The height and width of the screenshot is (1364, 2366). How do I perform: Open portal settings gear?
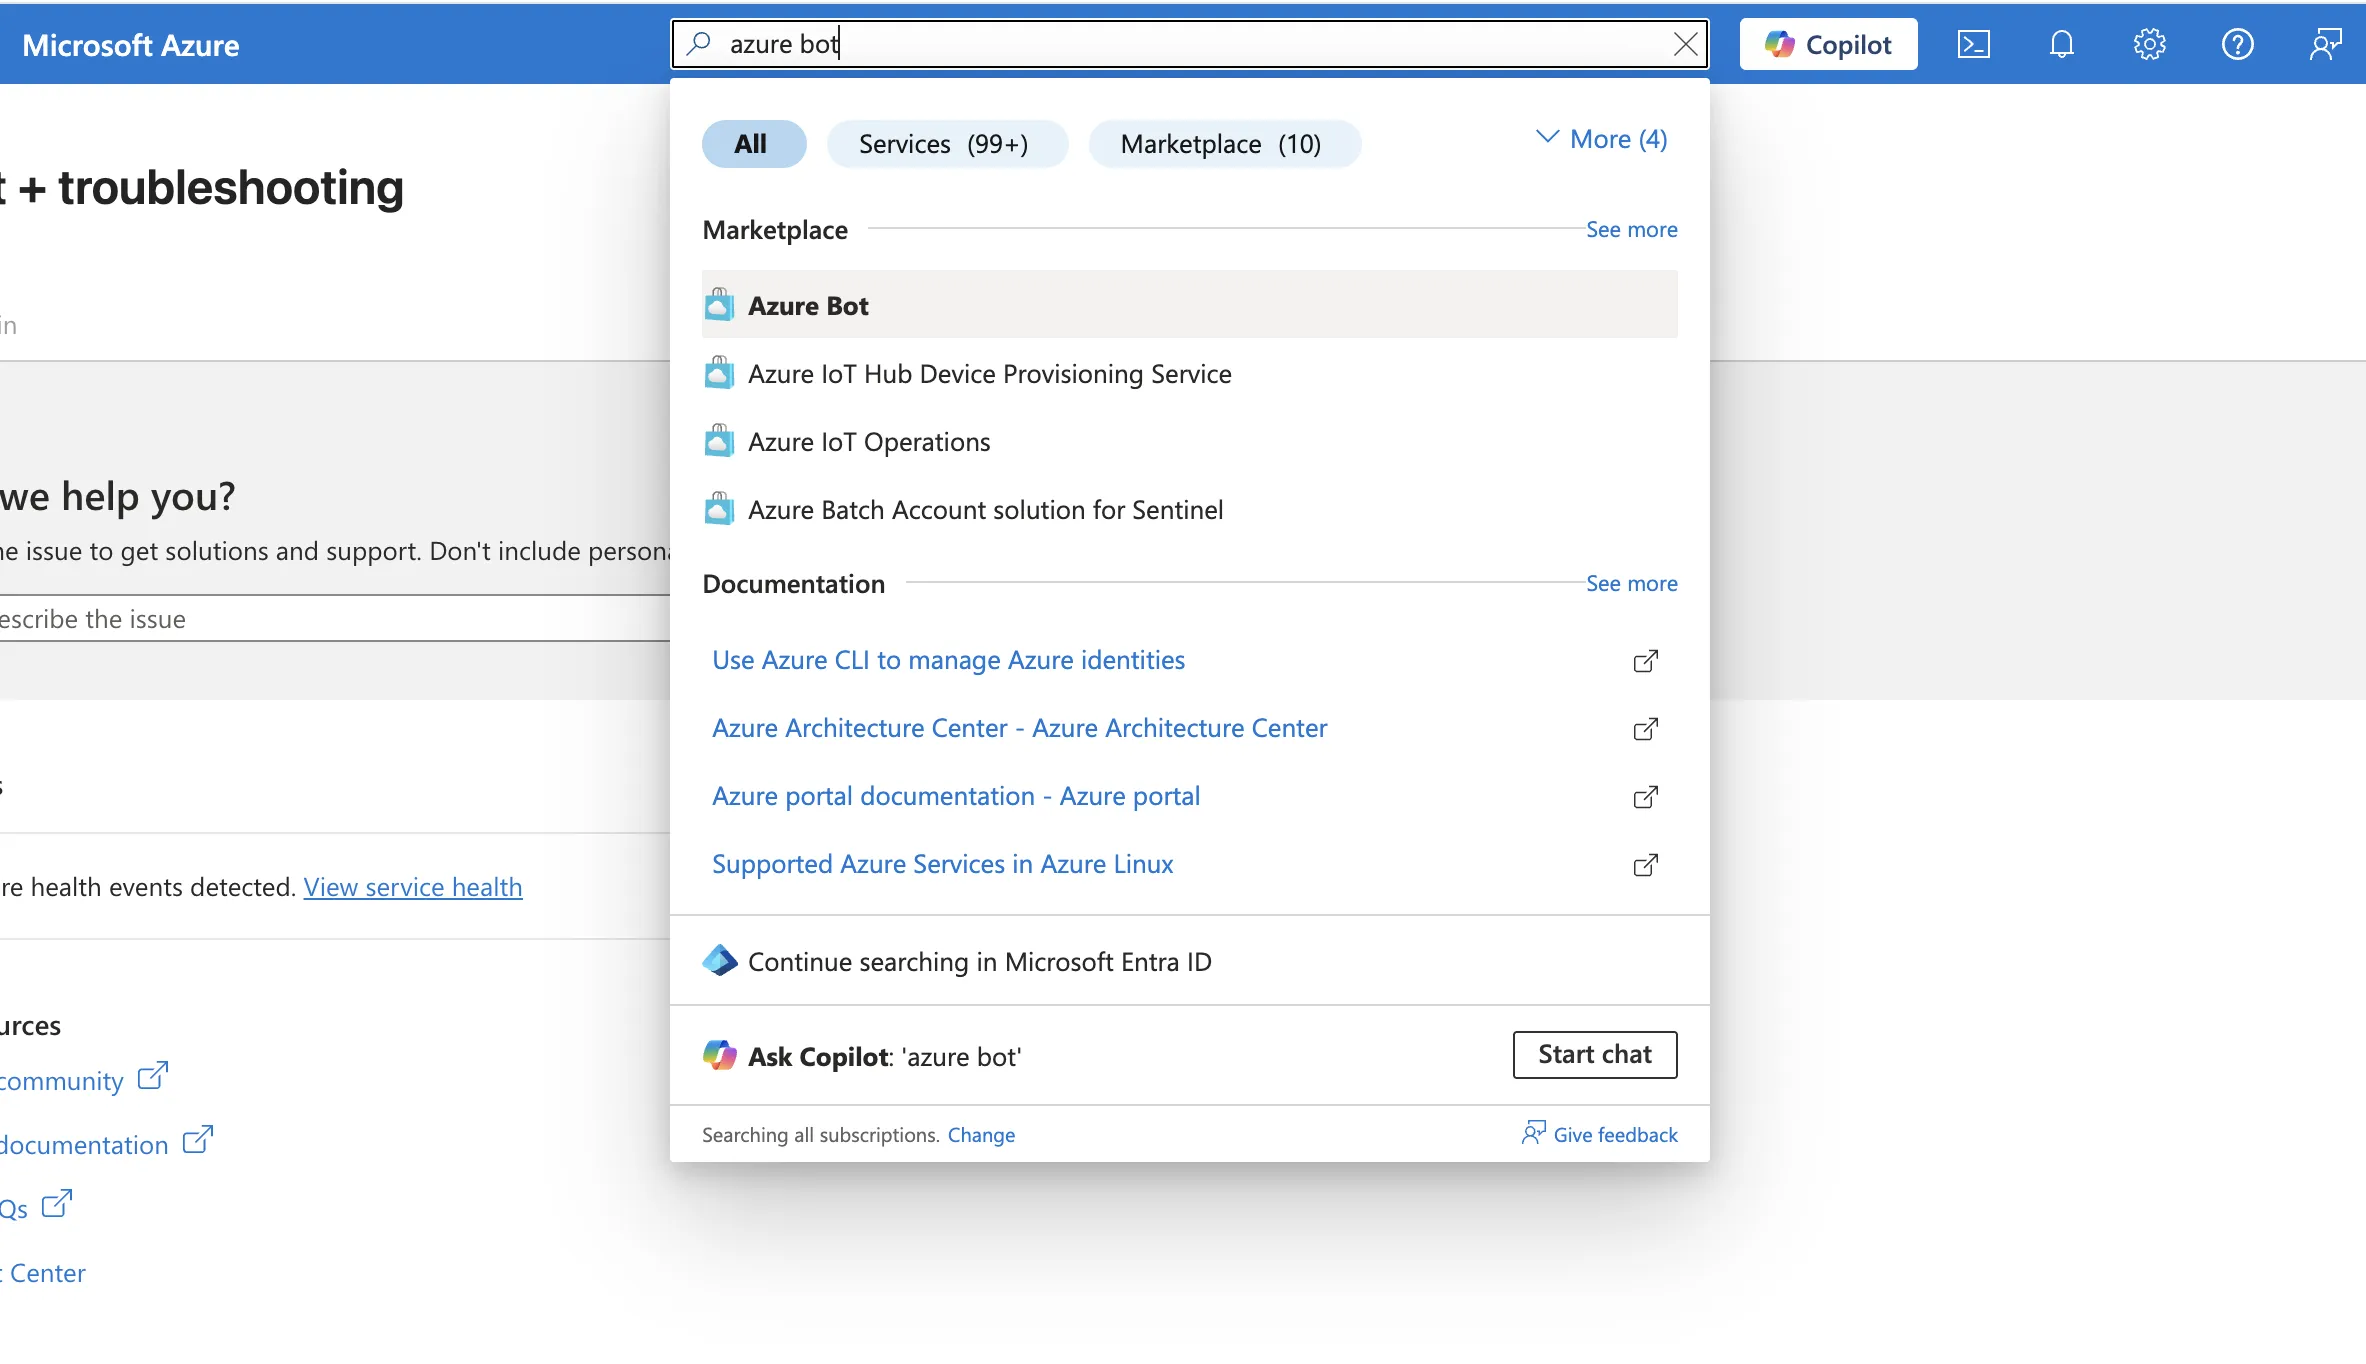(2149, 44)
